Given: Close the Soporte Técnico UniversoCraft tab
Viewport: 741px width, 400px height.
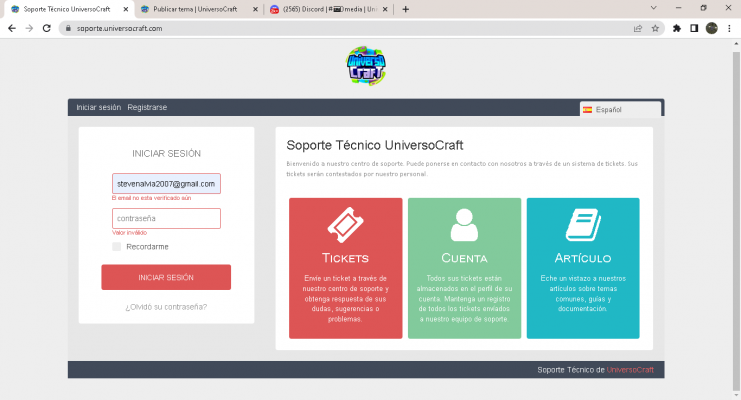Looking at the screenshot, I should (126, 9).
